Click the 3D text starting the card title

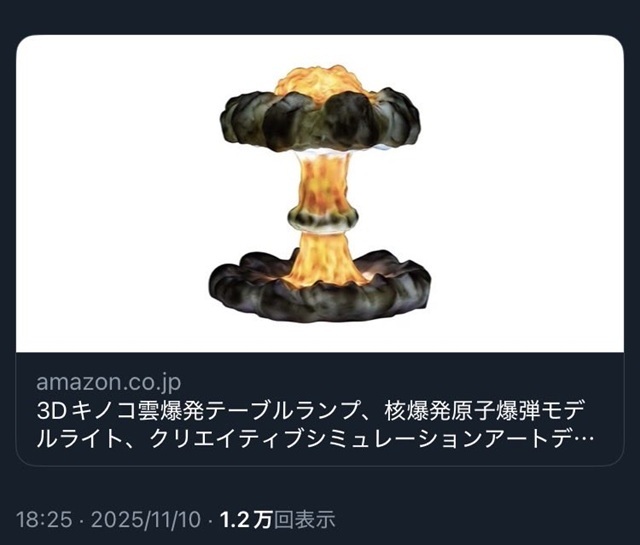(x=51, y=412)
